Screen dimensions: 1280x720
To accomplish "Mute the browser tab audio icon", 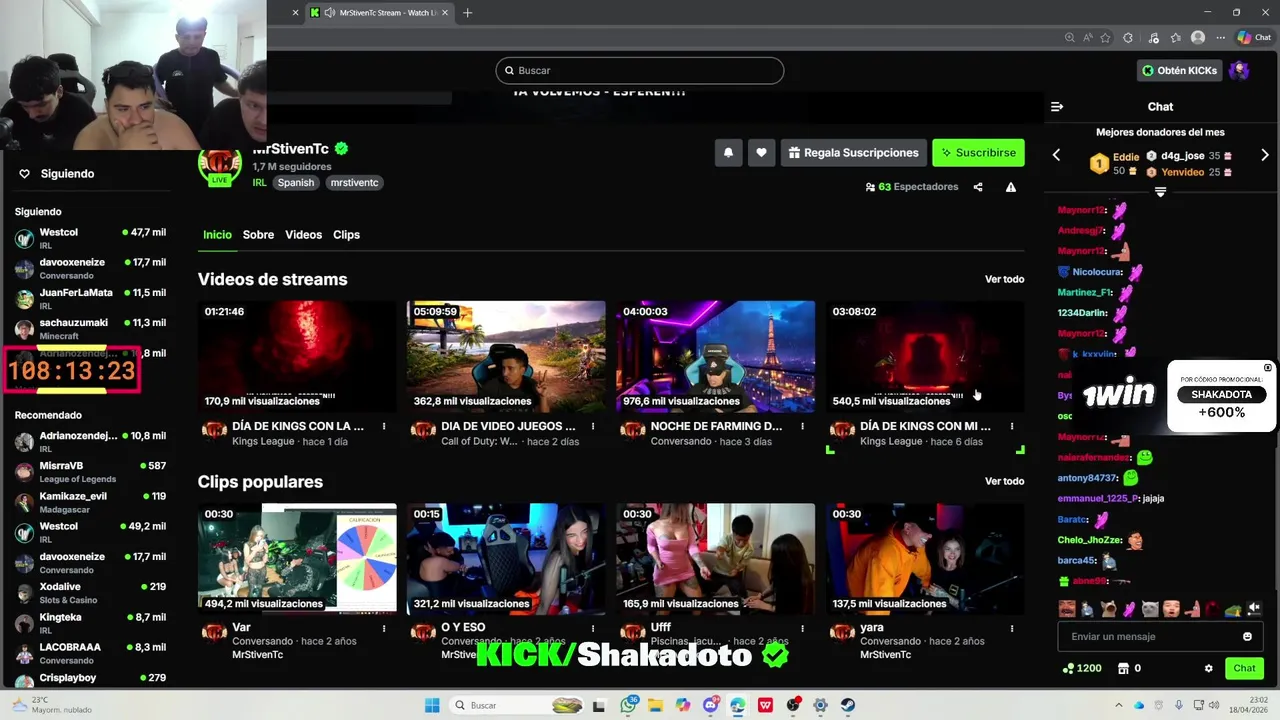I will [330, 13].
